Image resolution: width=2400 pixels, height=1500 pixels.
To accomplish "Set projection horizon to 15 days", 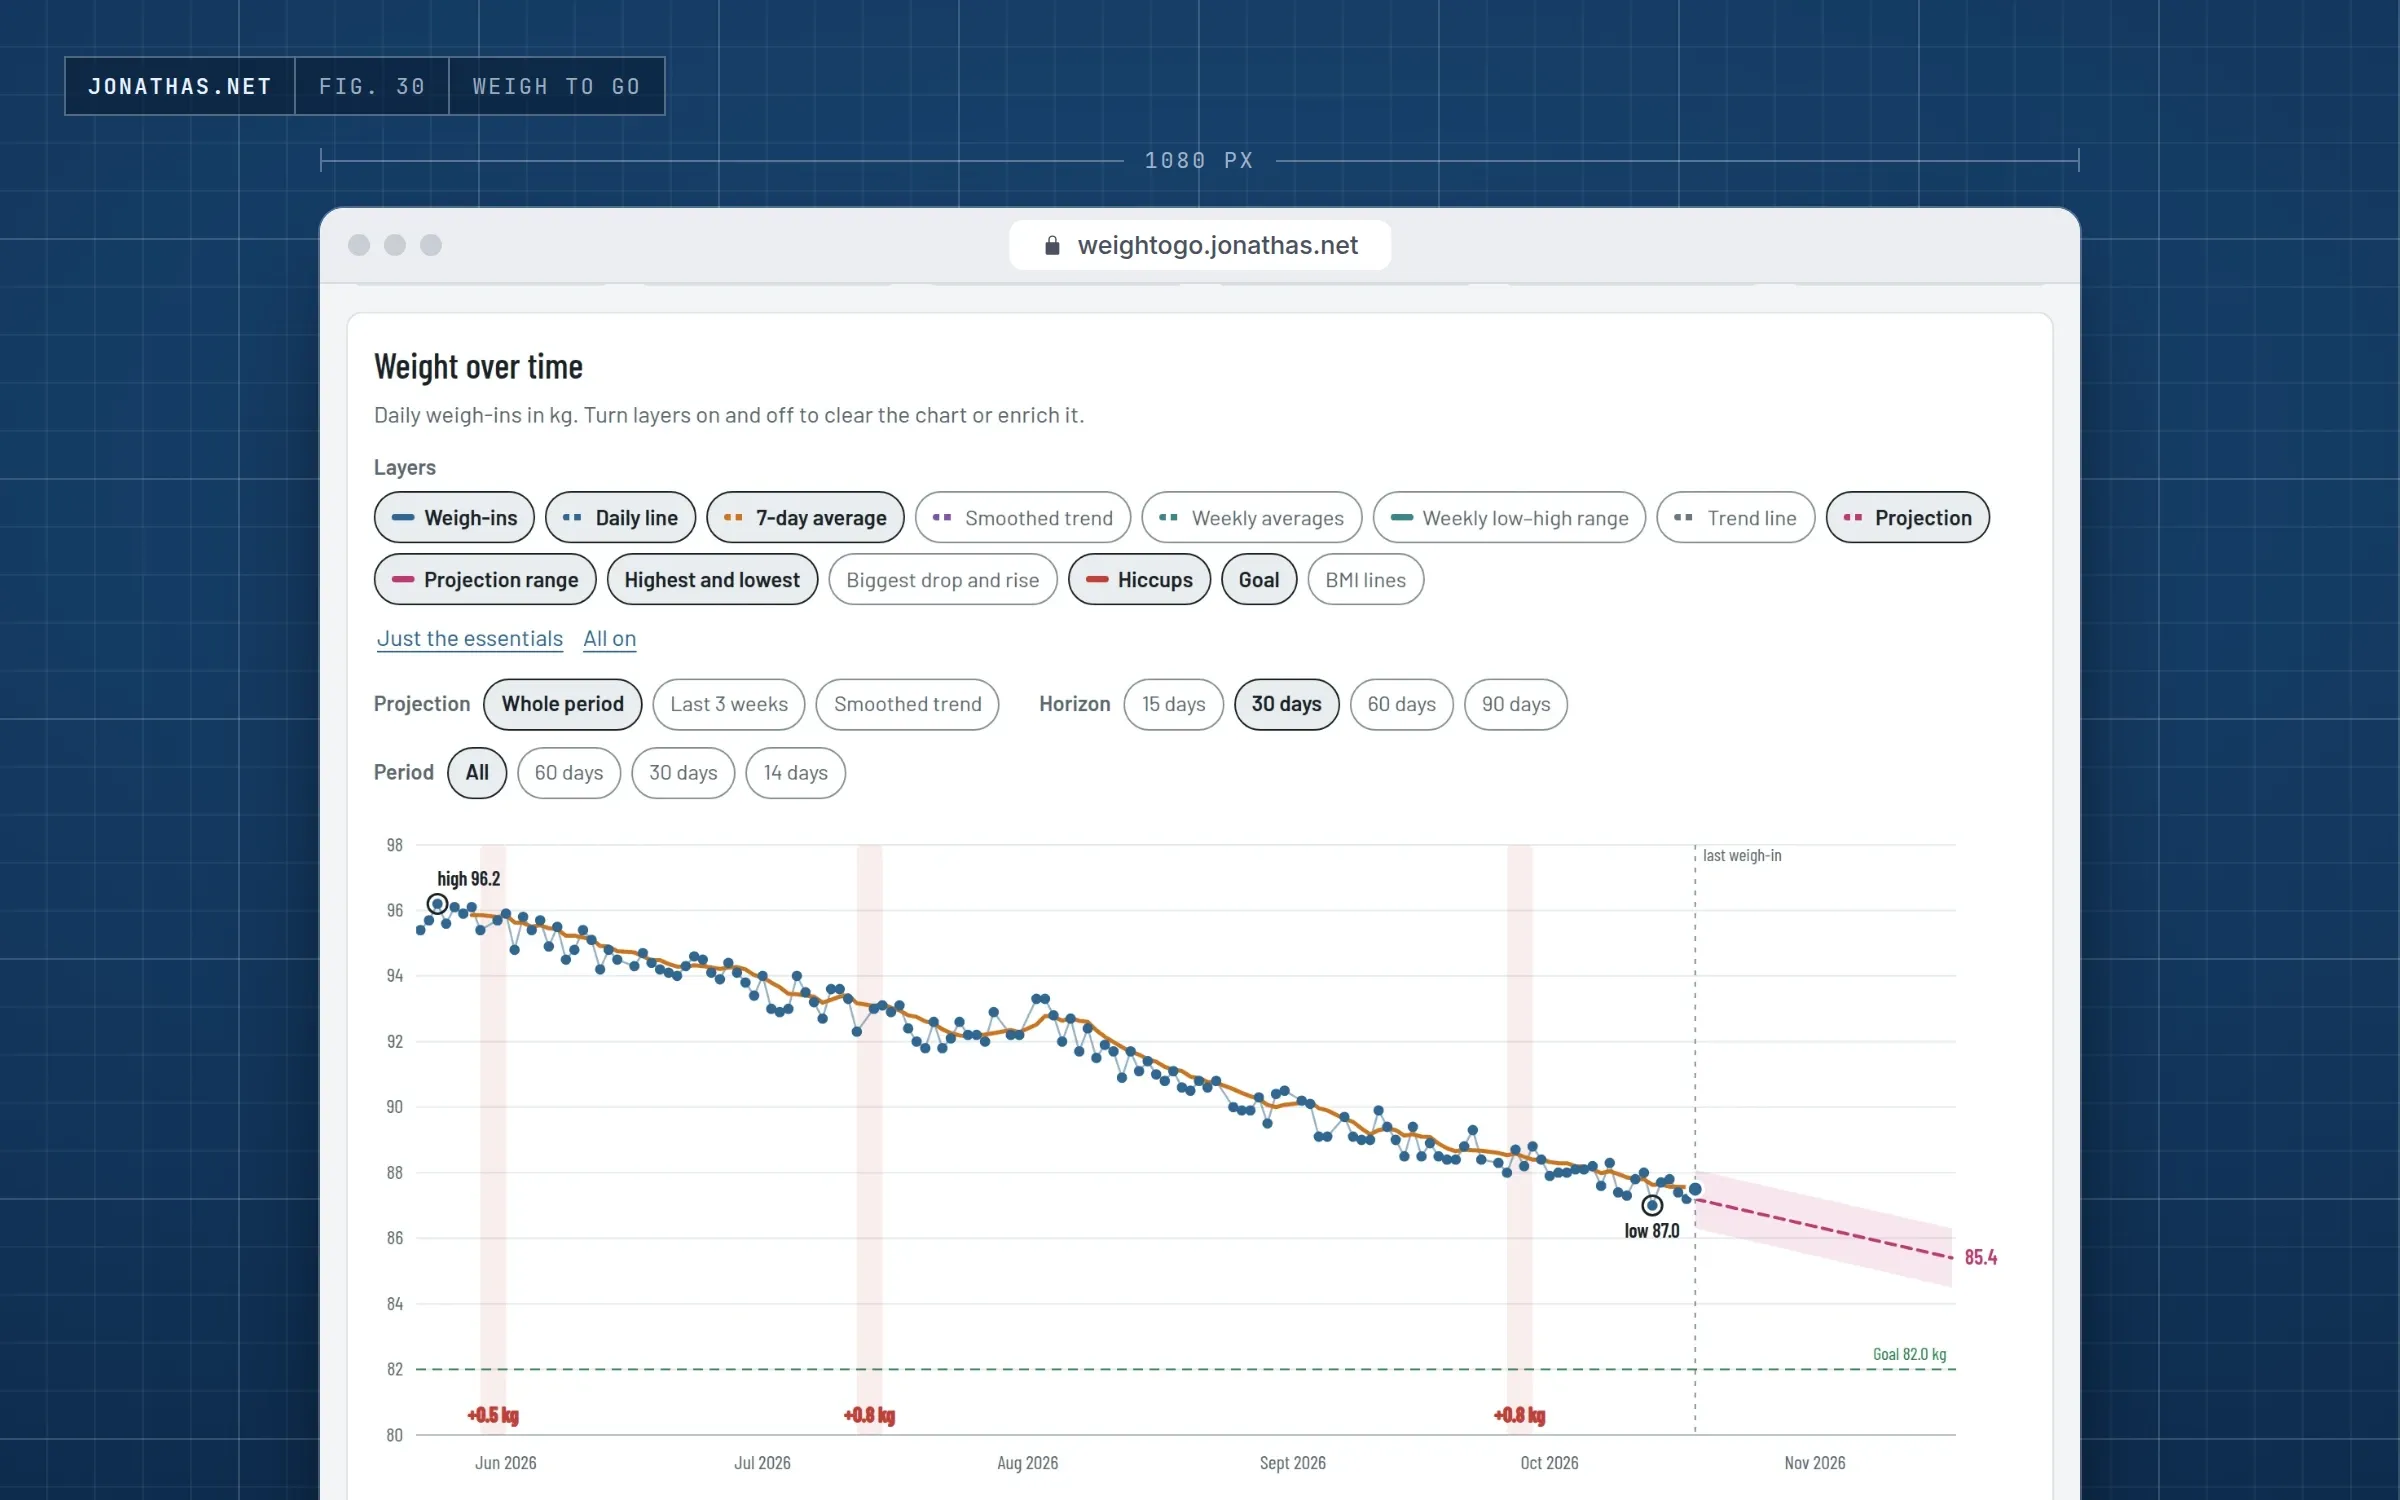I will coord(1173,704).
